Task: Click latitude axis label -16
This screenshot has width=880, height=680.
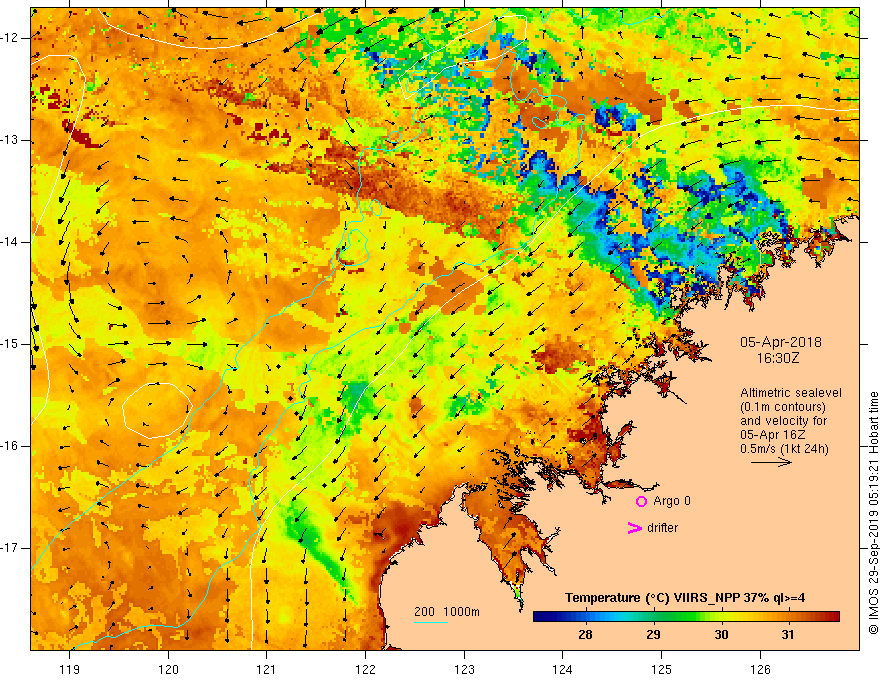Action: [x=11, y=447]
